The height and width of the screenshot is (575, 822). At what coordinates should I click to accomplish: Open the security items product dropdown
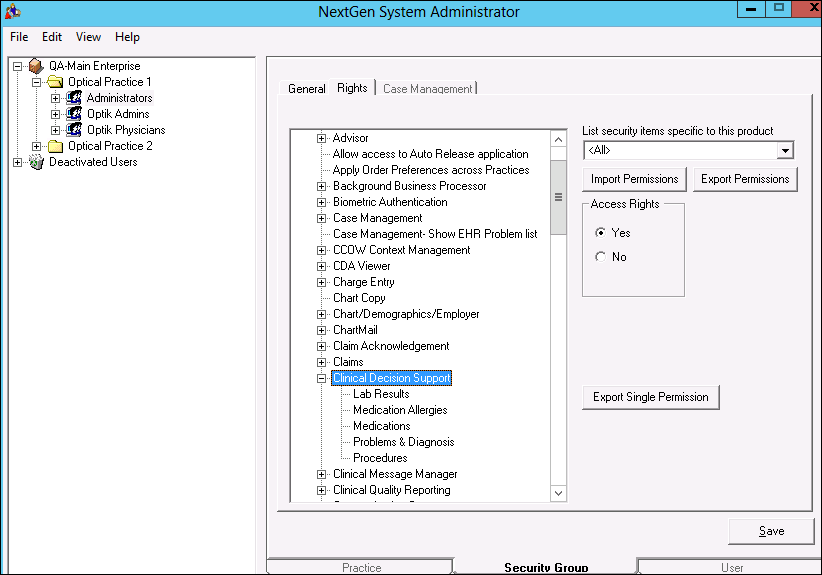click(x=784, y=150)
